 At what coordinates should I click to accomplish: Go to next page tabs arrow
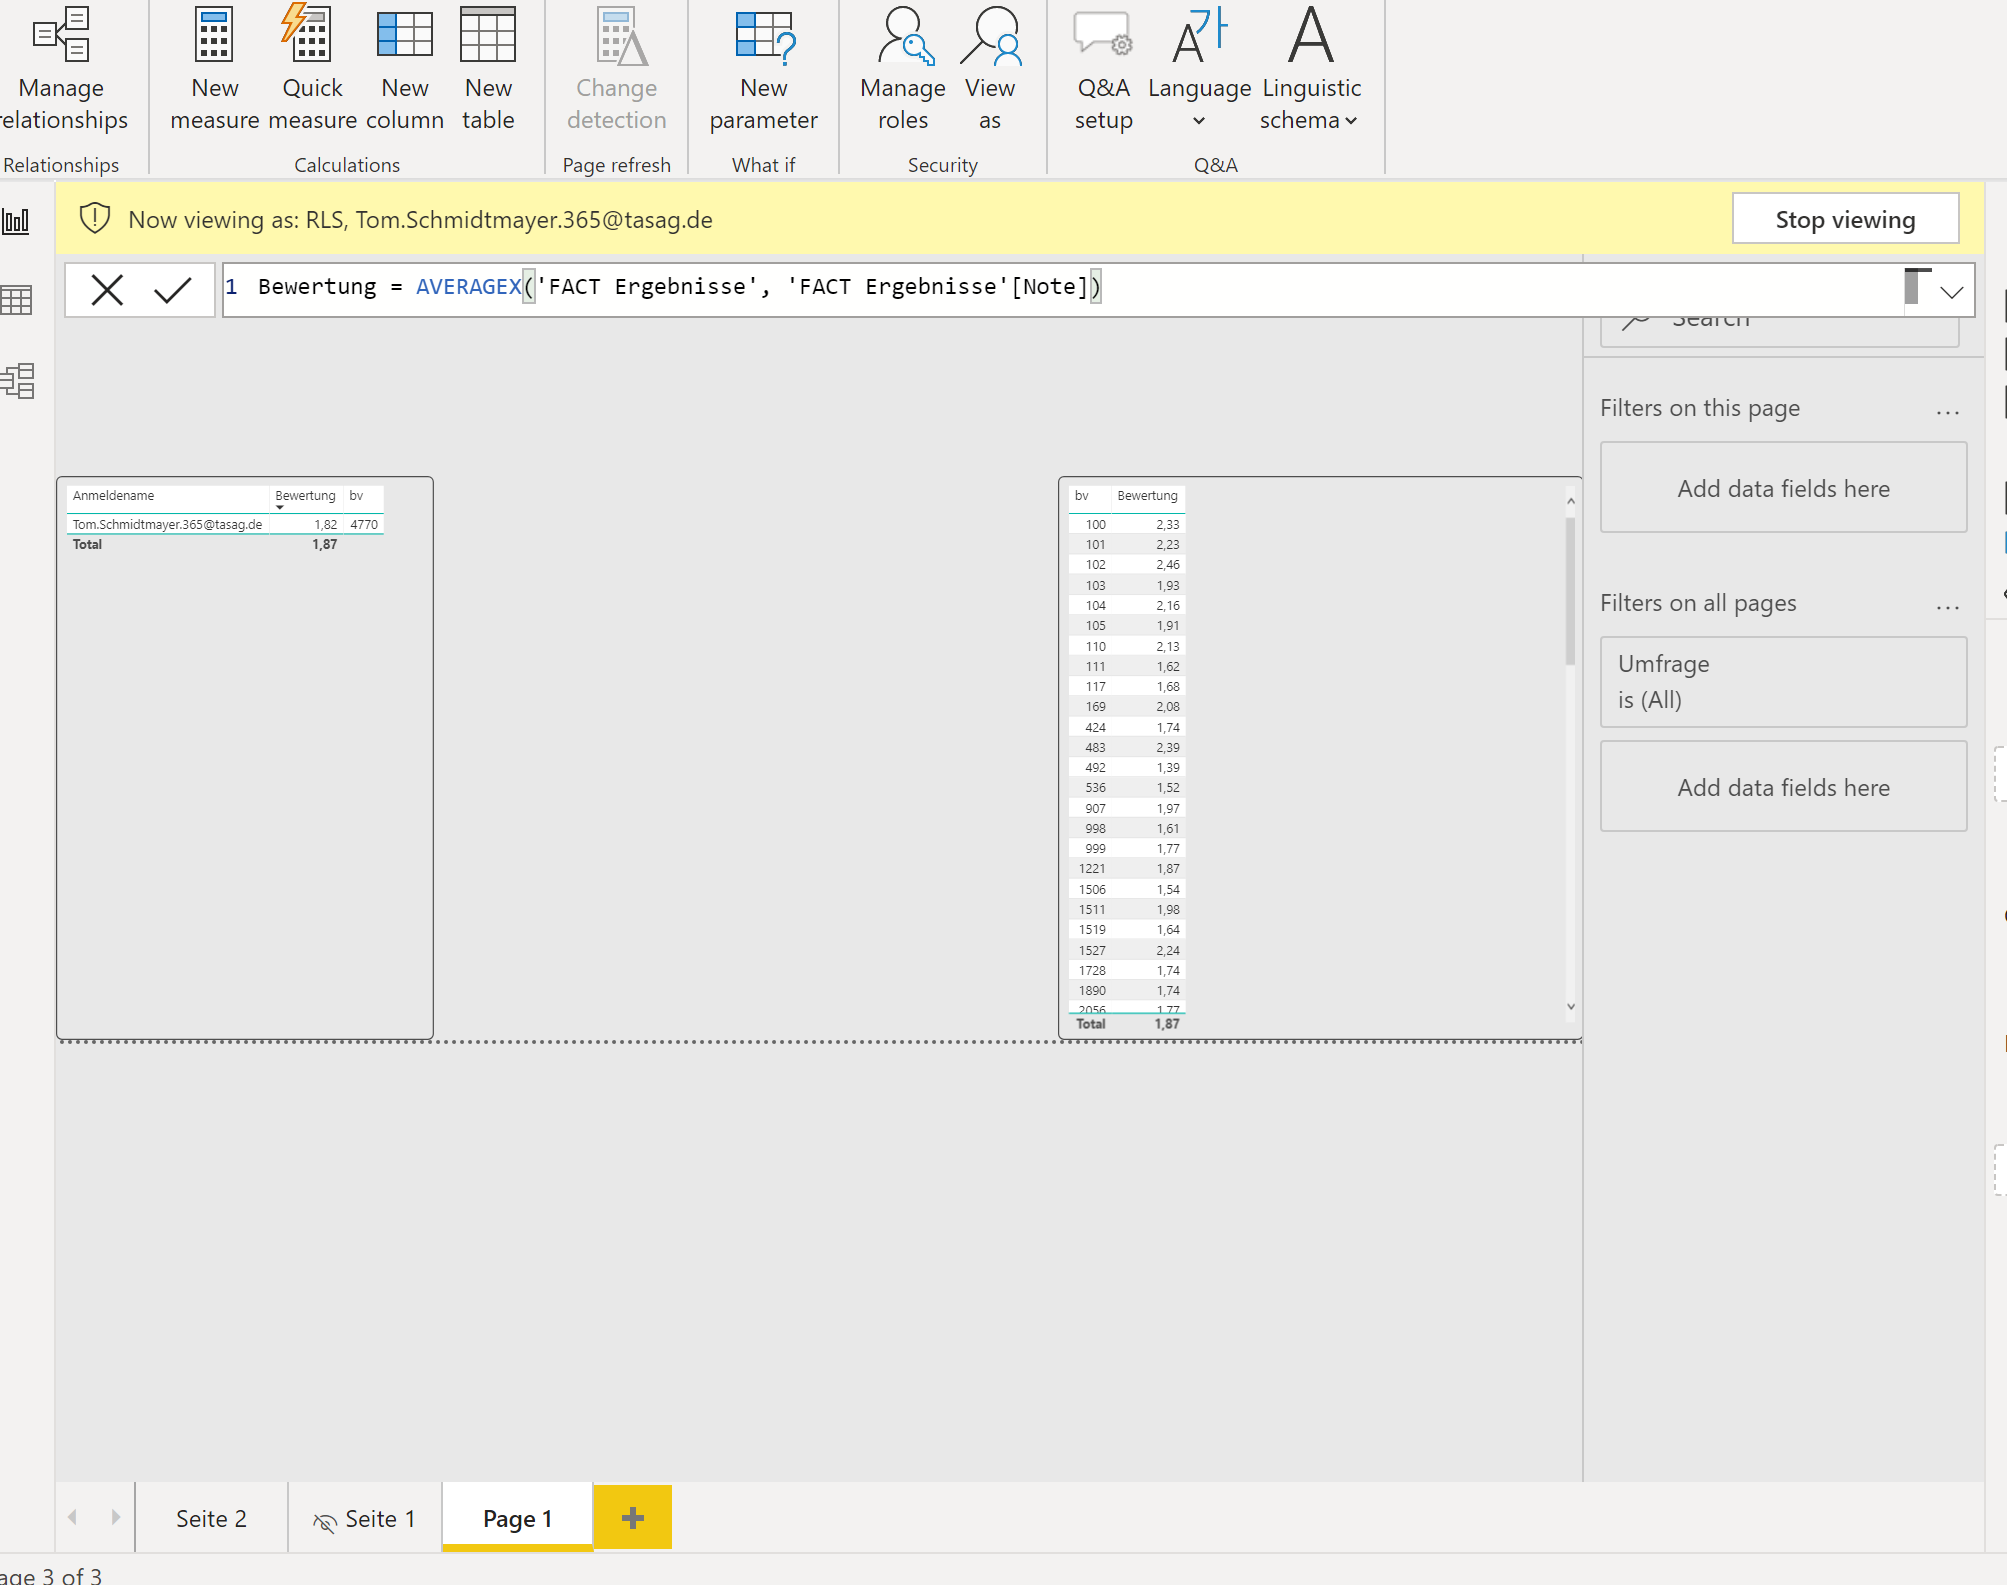pyautogui.click(x=116, y=1517)
